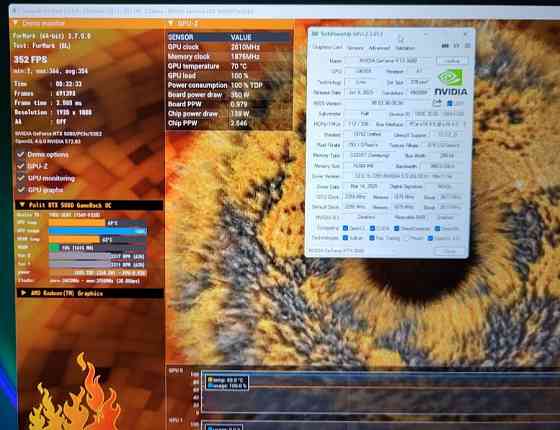Viewport: 560px width, 430px height.
Task: Click the orange VRAM temp bar
Action: point(74,239)
